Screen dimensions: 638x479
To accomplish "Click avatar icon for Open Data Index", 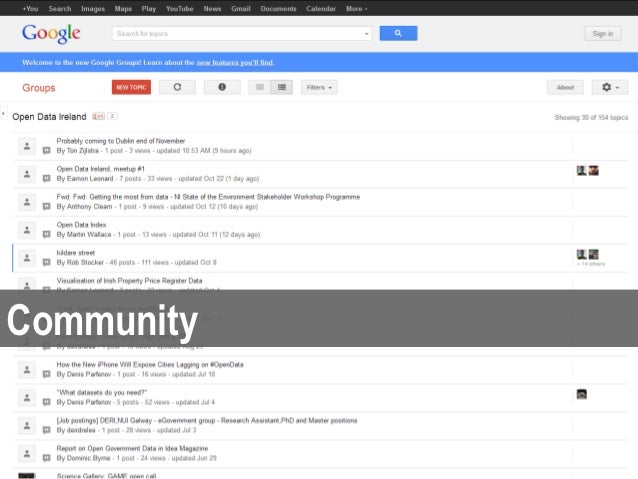I will coord(27,230).
